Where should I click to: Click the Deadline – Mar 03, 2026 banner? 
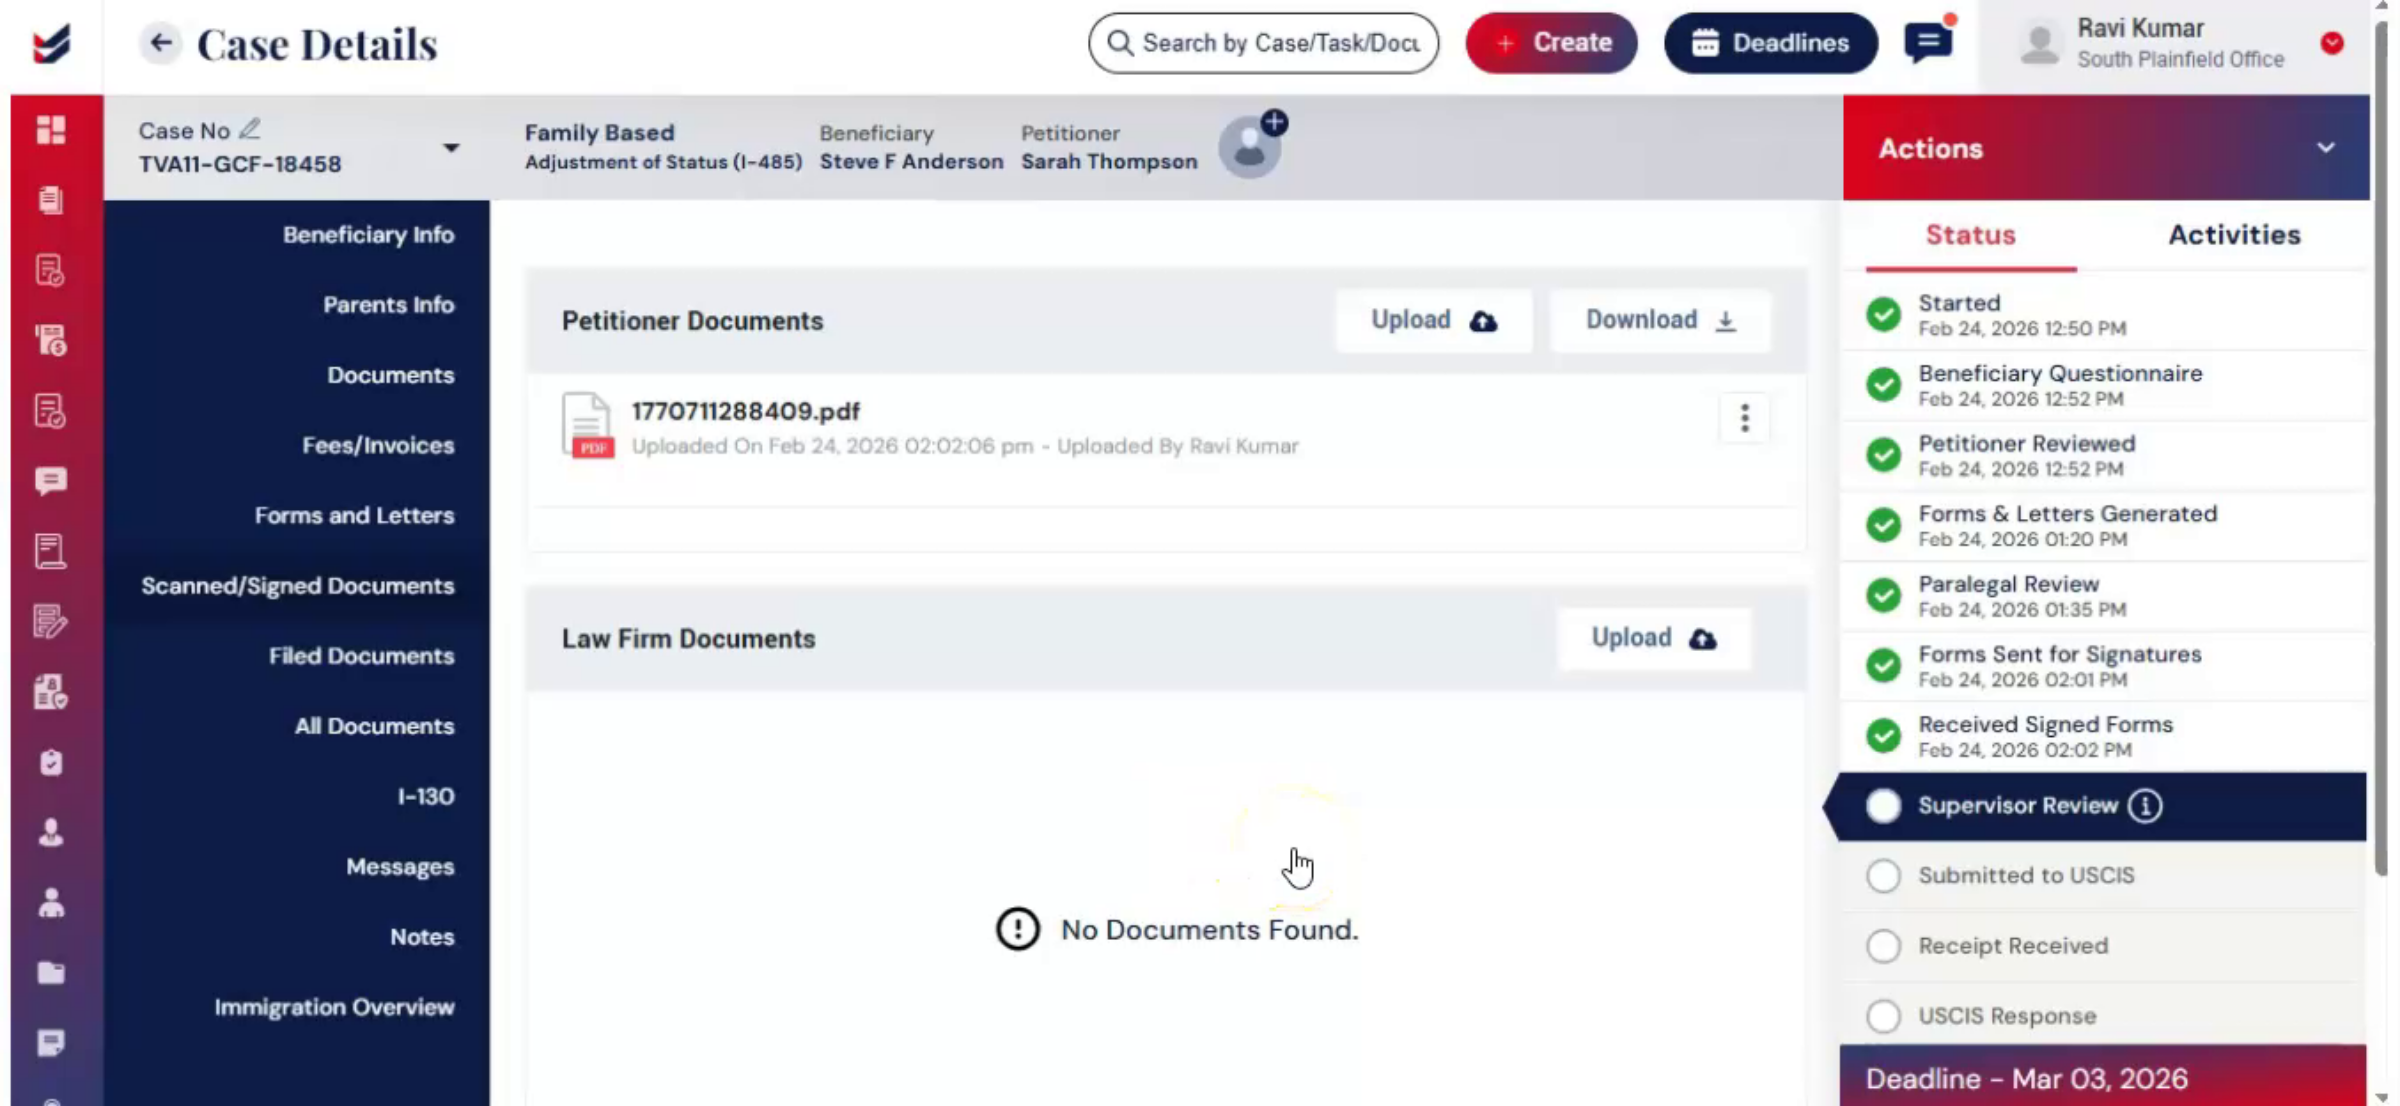click(2102, 1078)
